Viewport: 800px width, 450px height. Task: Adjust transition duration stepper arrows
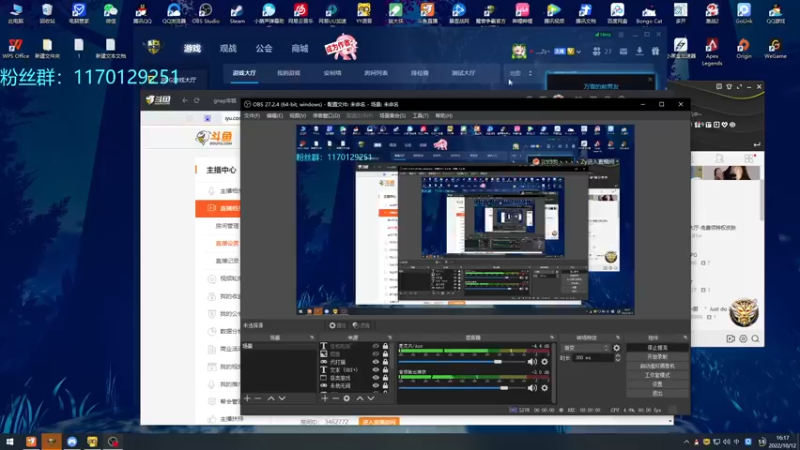tap(617, 358)
